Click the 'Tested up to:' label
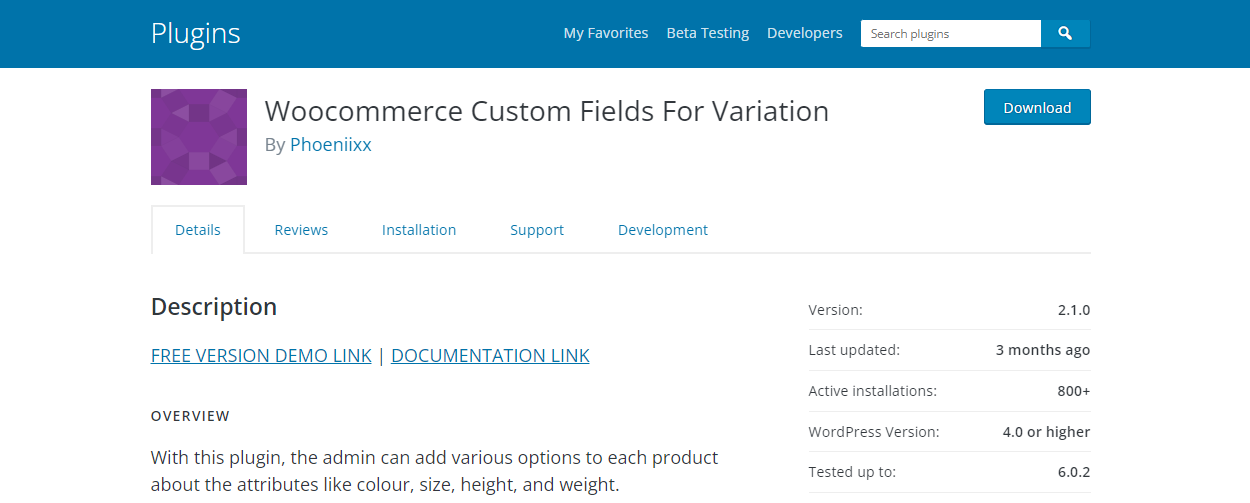Image resolution: width=1250 pixels, height=503 pixels. (852, 472)
